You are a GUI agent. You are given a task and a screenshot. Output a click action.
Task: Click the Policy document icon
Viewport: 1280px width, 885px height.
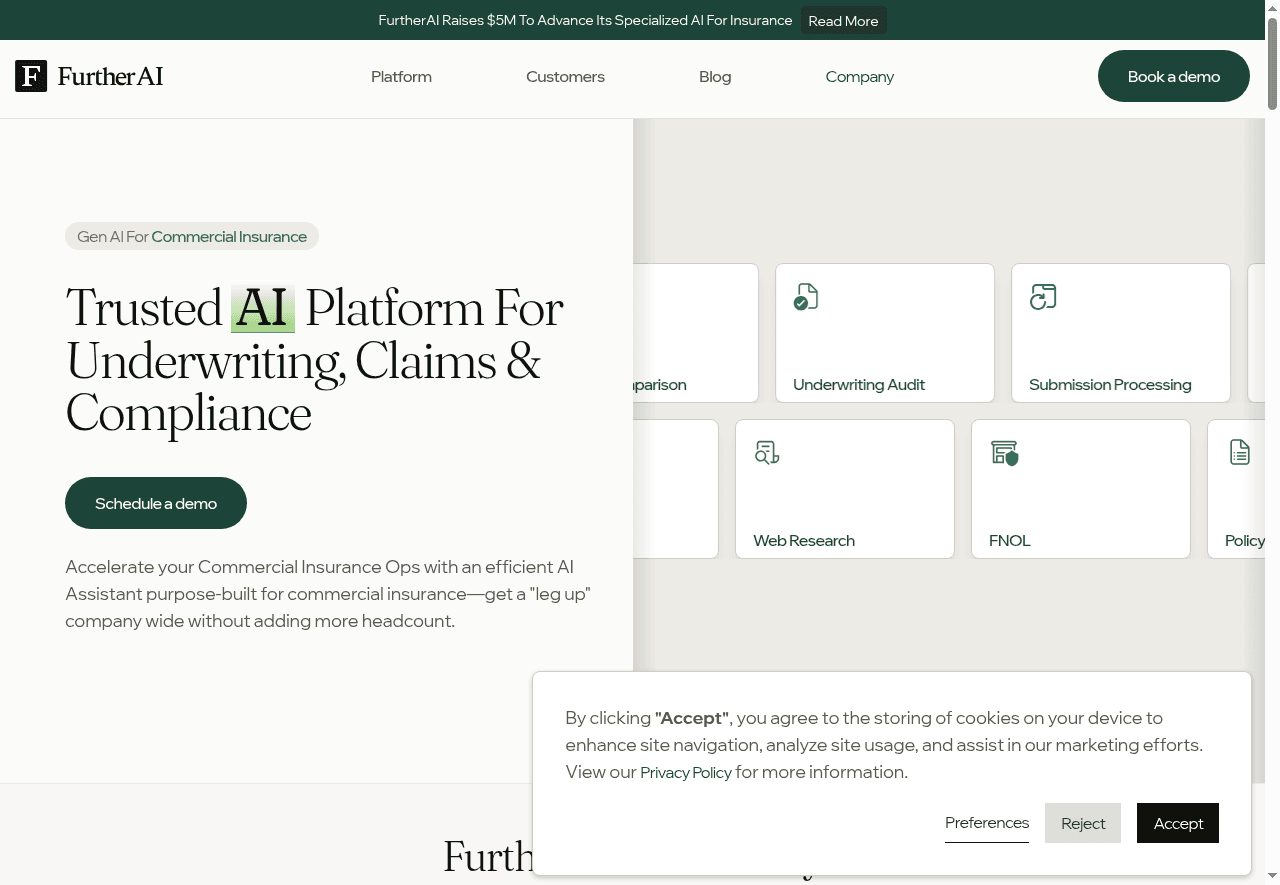pyautogui.click(x=1240, y=452)
